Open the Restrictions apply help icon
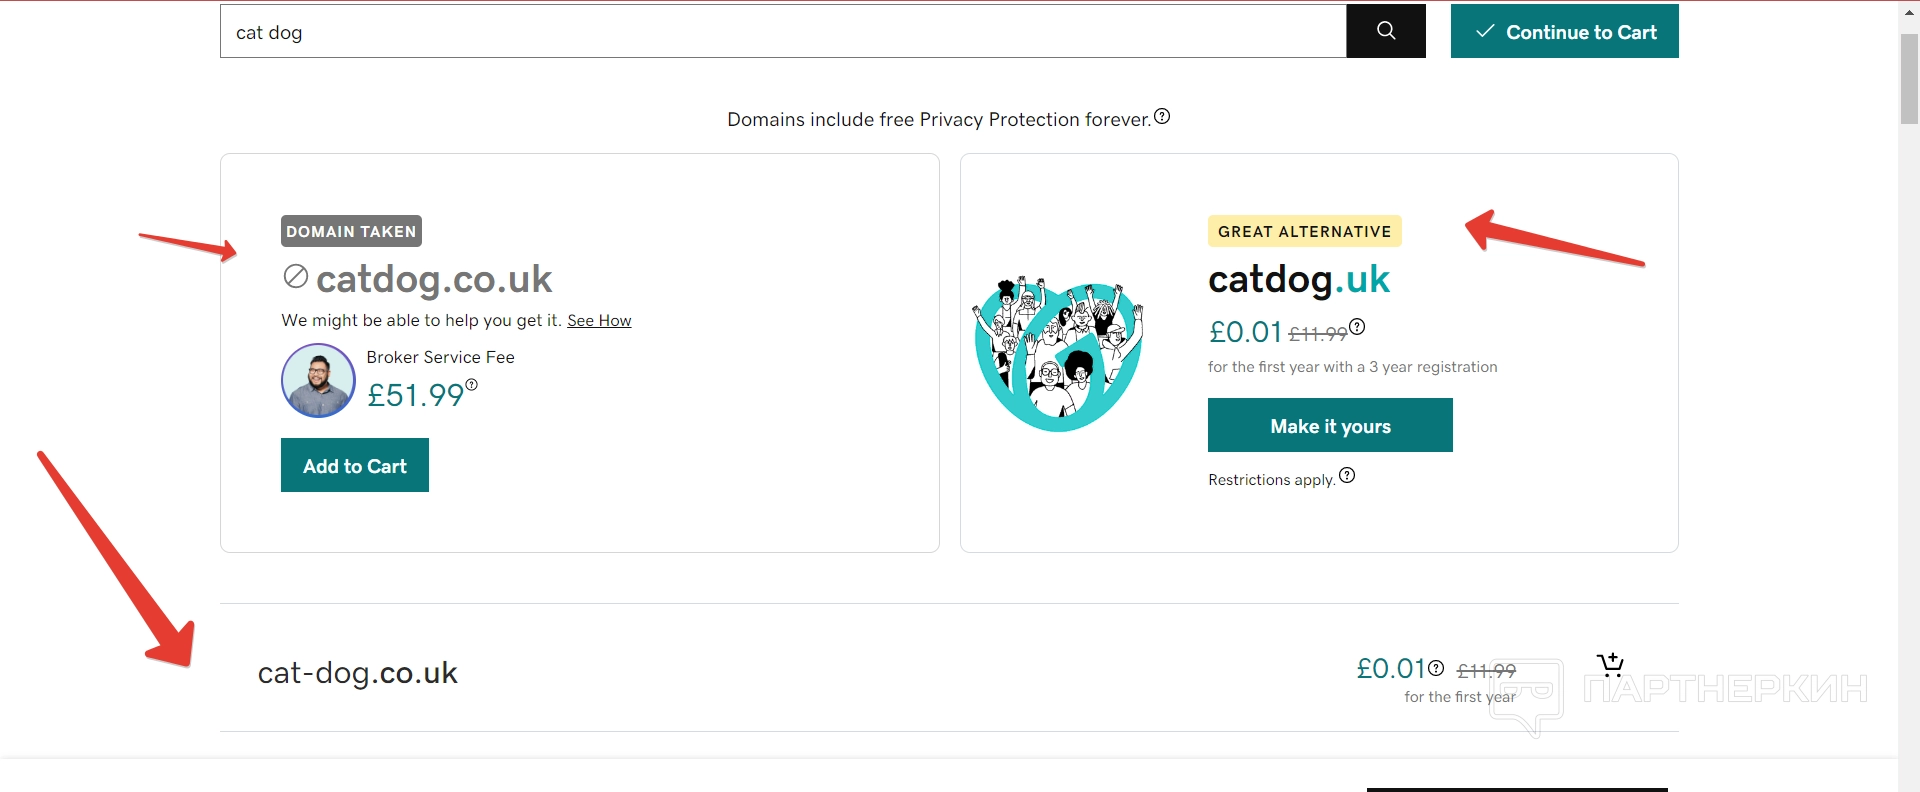The height and width of the screenshot is (792, 1920). pyautogui.click(x=1347, y=476)
